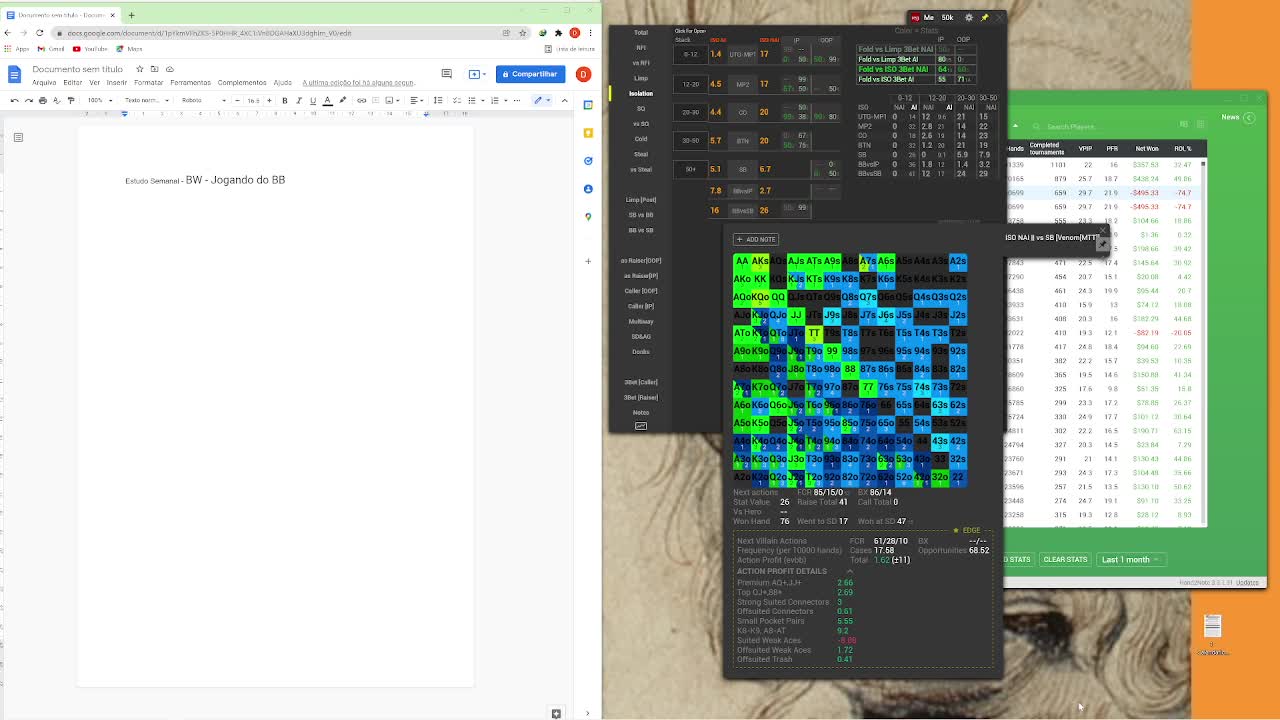The height and width of the screenshot is (720, 1280).
Task: Open comment history in Docs
Action: (x=446, y=74)
